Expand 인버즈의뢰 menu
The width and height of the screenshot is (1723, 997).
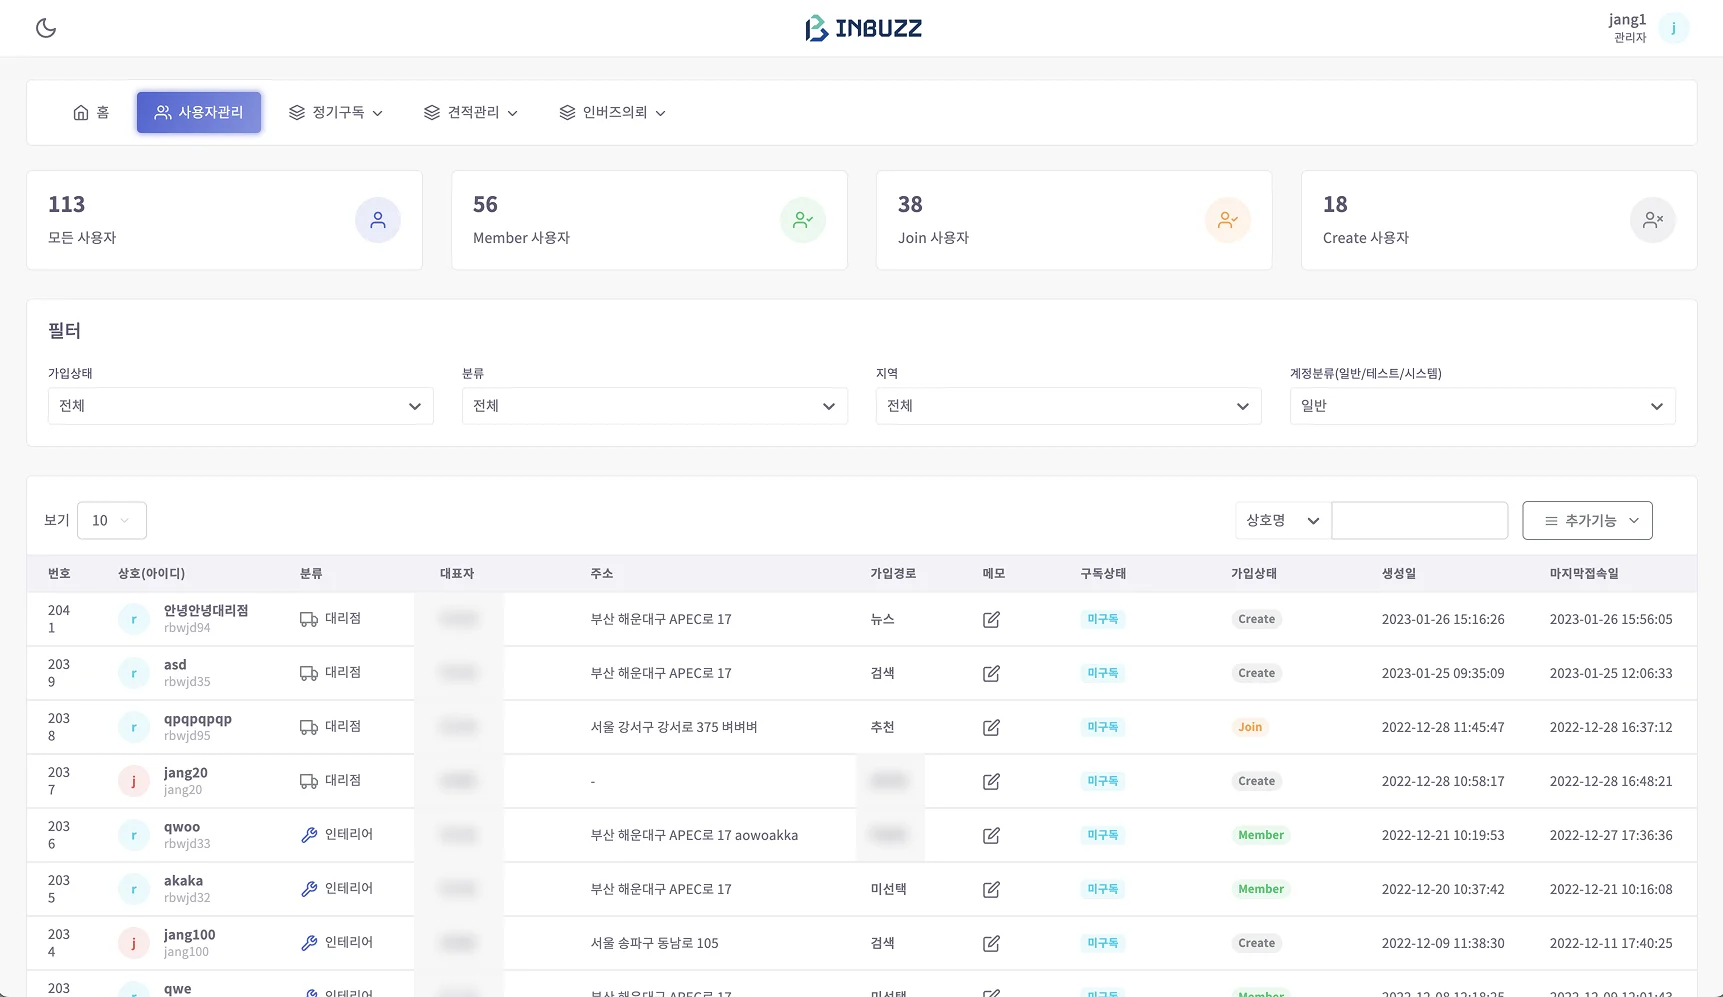613,113
